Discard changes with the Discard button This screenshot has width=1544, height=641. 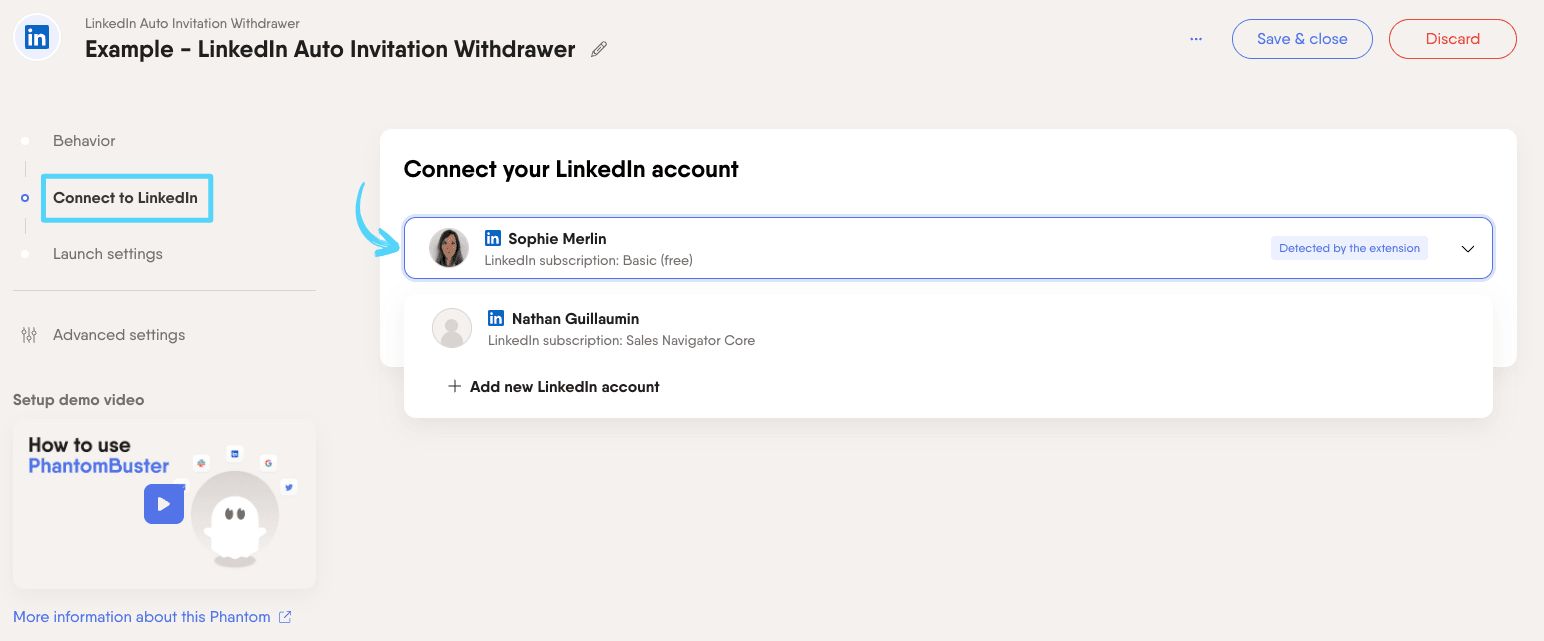click(1452, 39)
